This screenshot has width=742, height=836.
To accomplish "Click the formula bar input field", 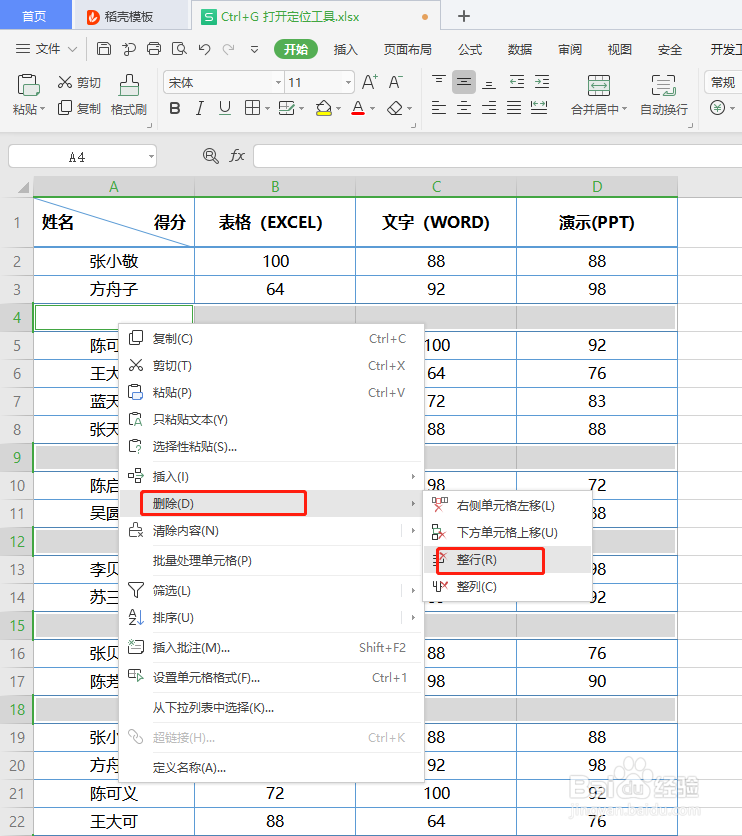I will point(497,156).
